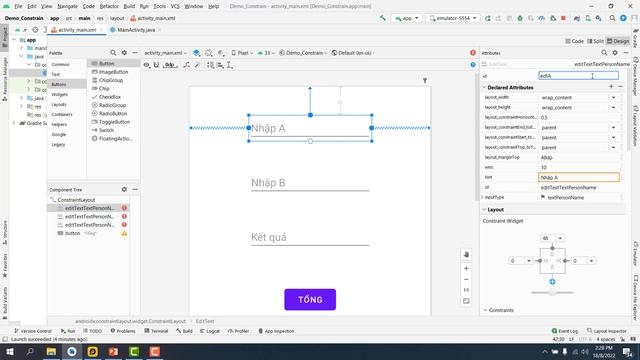This screenshot has height=360, width=640.
Task: Collapse the Layout section
Action: click(x=484, y=209)
